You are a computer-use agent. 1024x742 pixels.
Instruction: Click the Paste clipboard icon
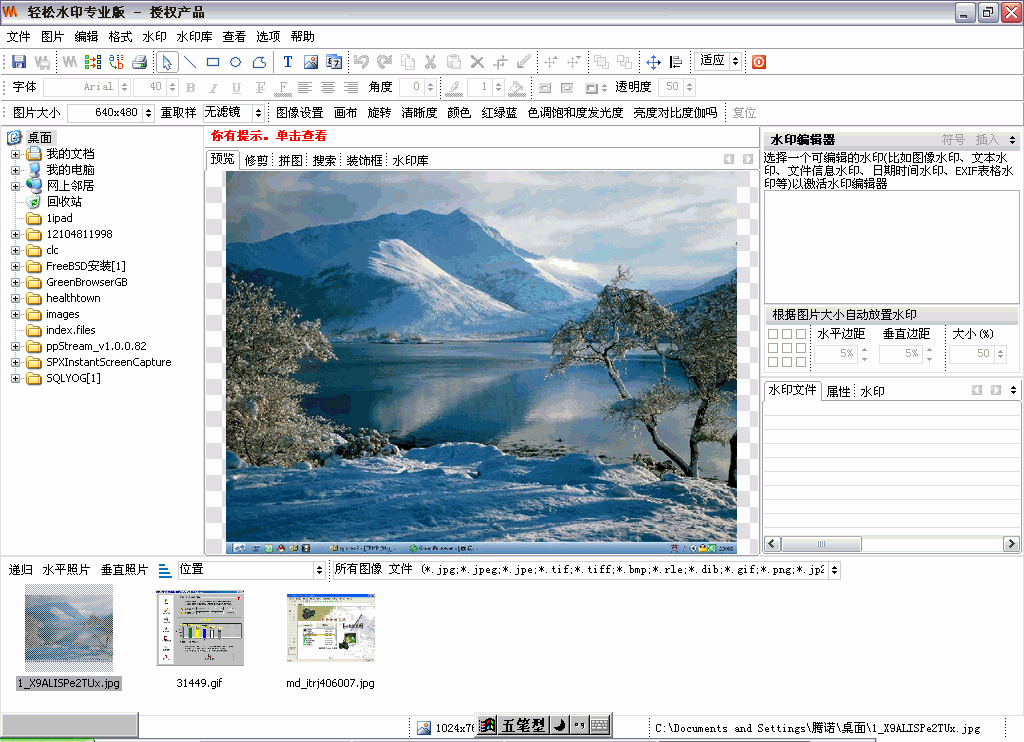pos(454,62)
